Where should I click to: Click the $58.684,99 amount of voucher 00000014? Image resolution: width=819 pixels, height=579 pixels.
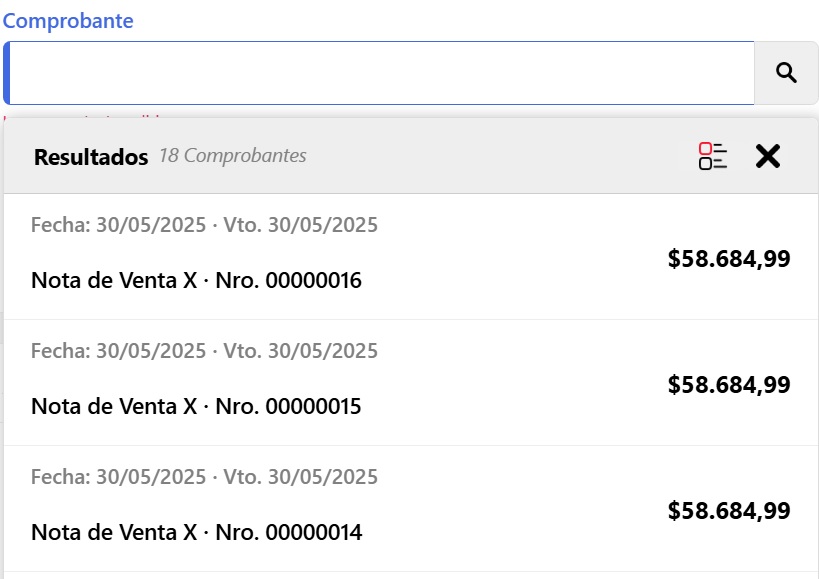[729, 511]
